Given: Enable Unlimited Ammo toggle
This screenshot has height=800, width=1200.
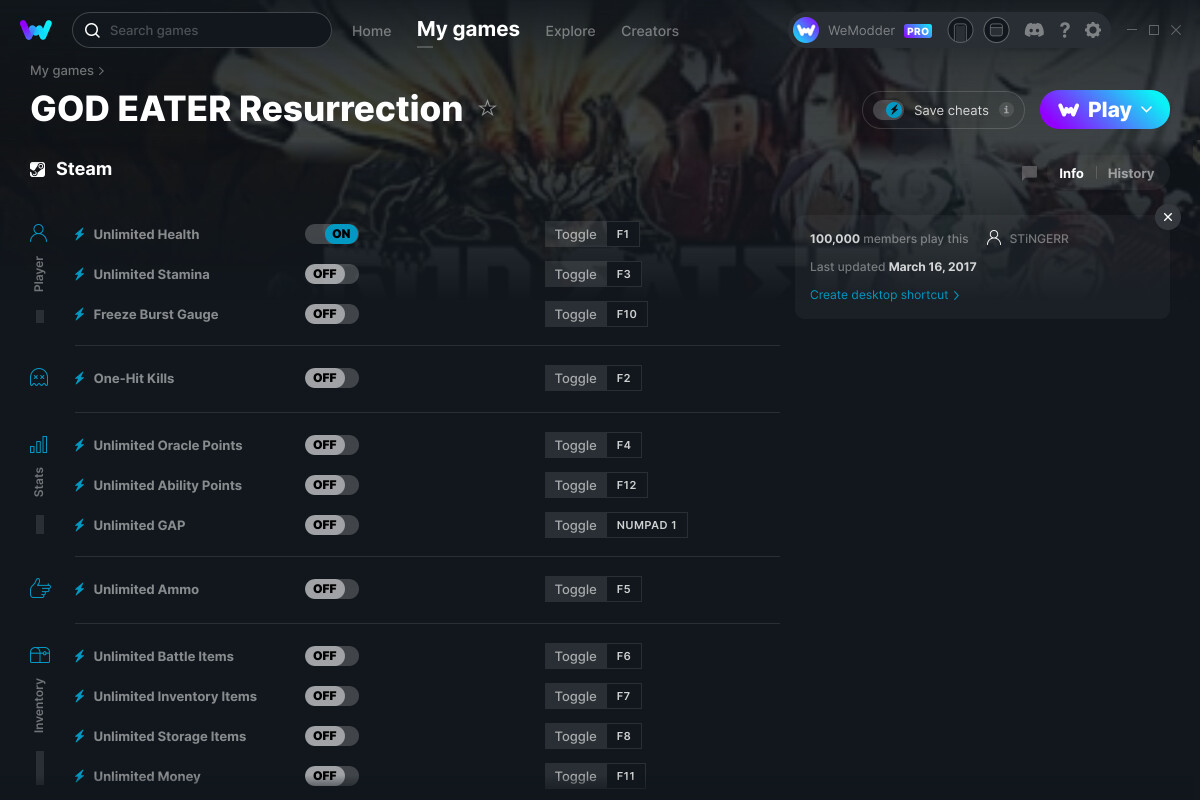Looking at the screenshot, I should pyautogui.click(x=332, y=589).
